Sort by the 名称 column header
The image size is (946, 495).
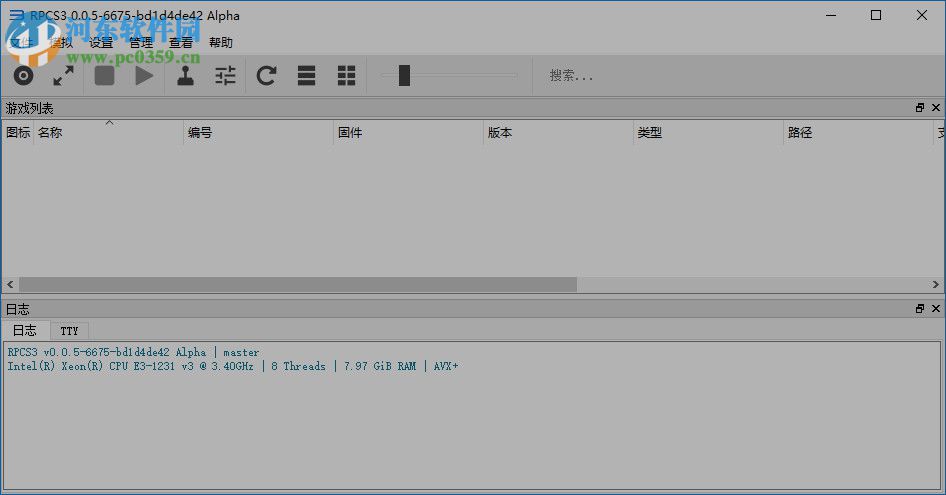pyautogui.click(x=109, y=133)
